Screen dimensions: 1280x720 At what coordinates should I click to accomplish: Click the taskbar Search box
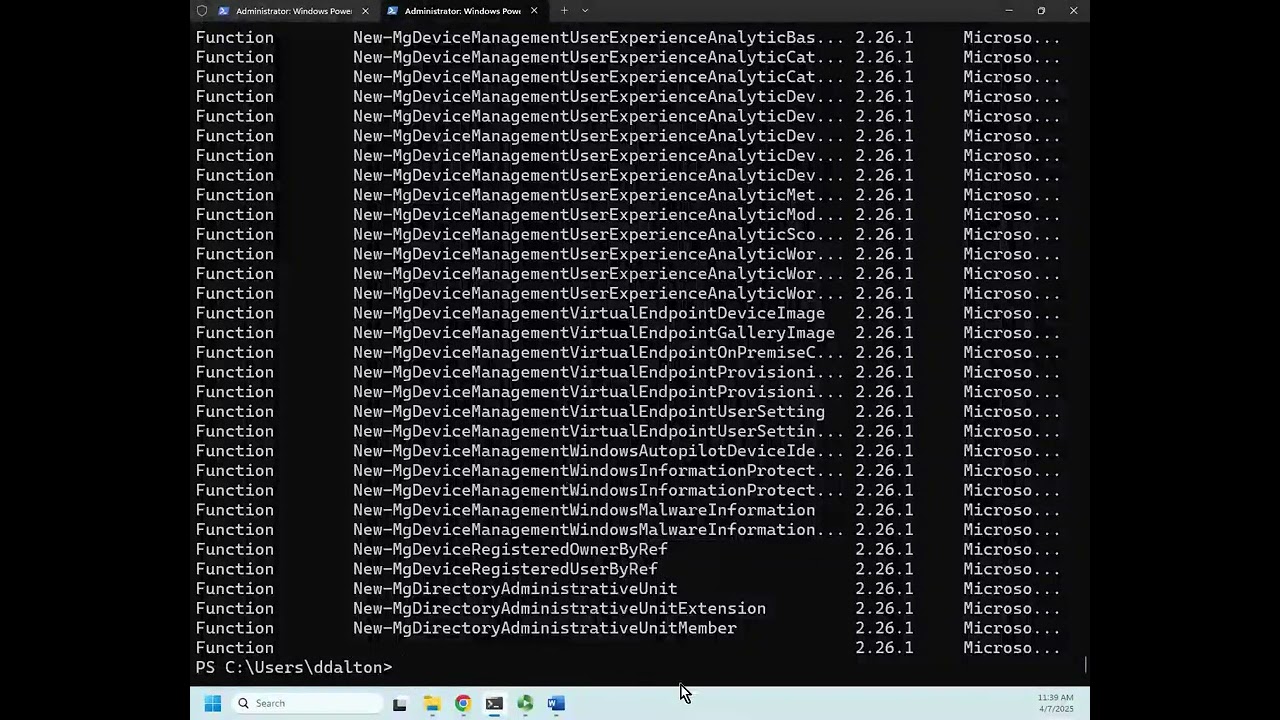pyautogui.click(x=307, y=704)
